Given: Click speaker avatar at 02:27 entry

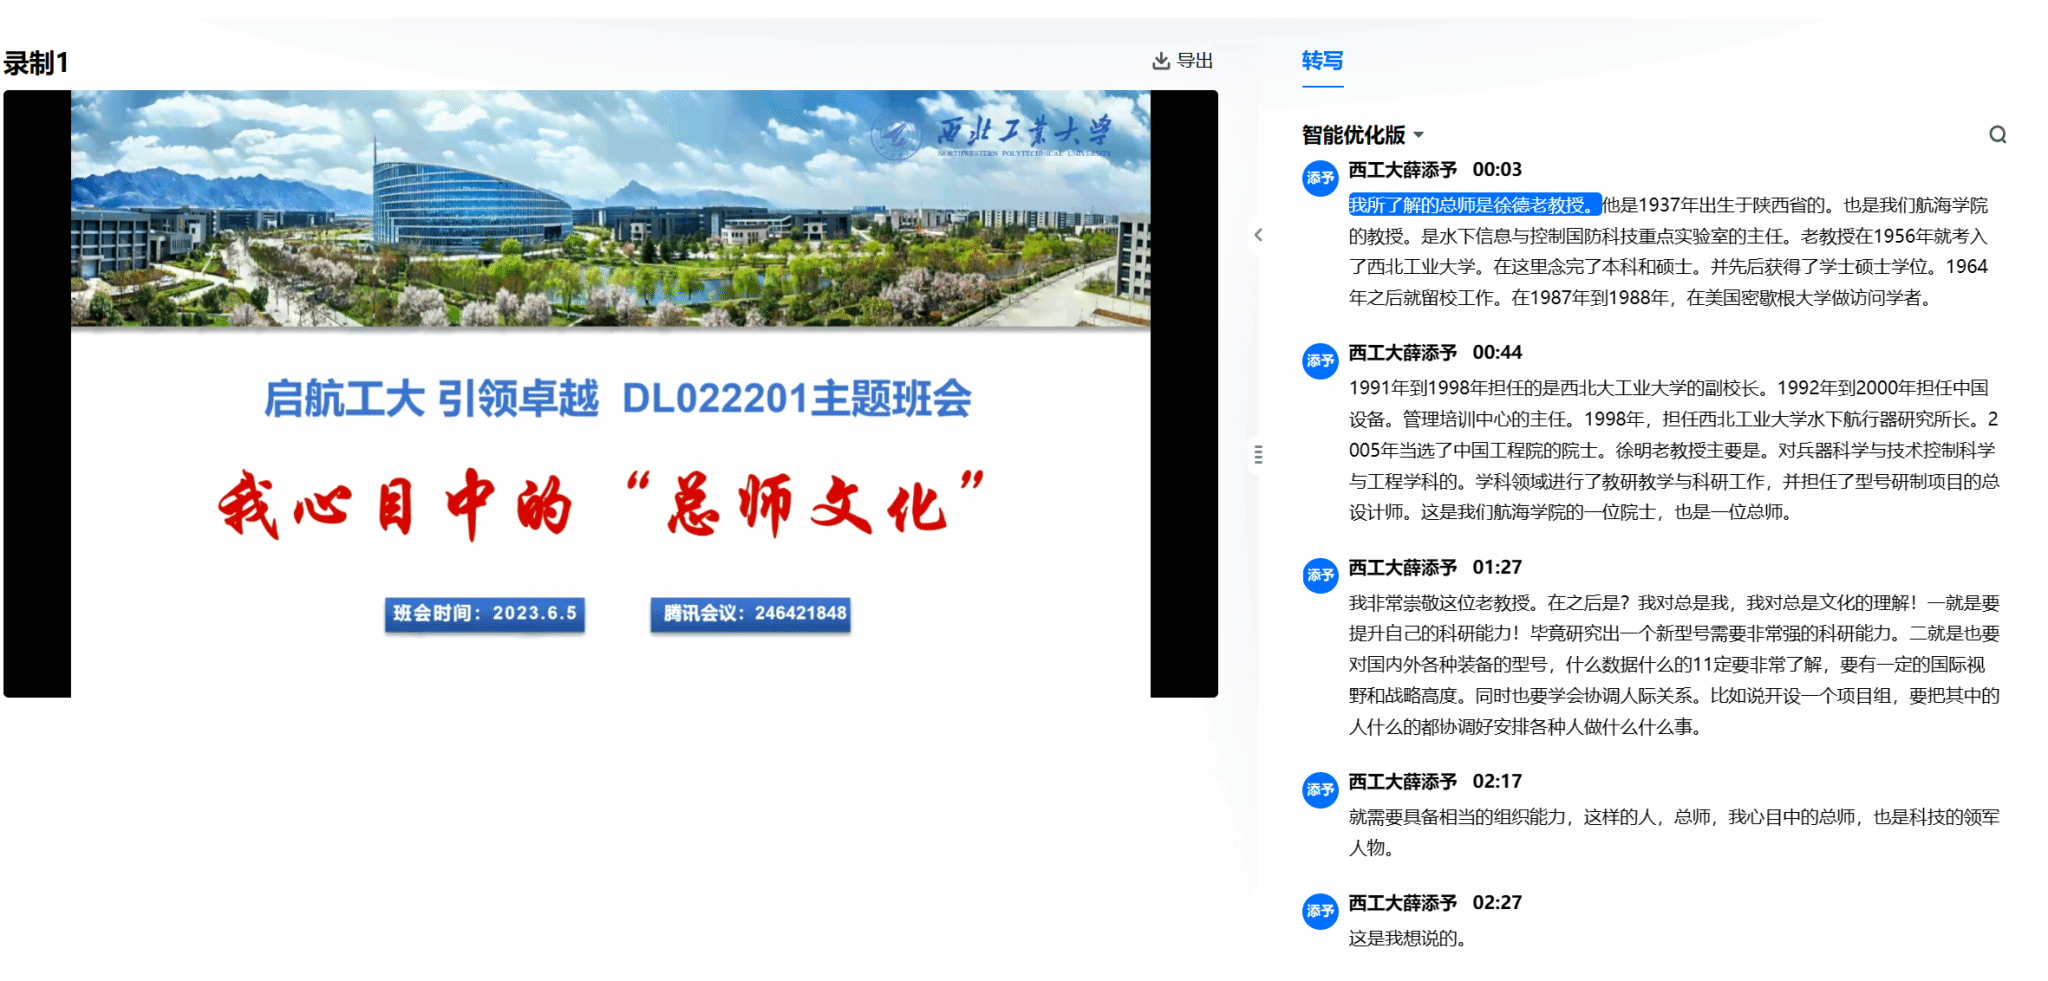Looking at the screenshot, I should (x=1320, y=911).
